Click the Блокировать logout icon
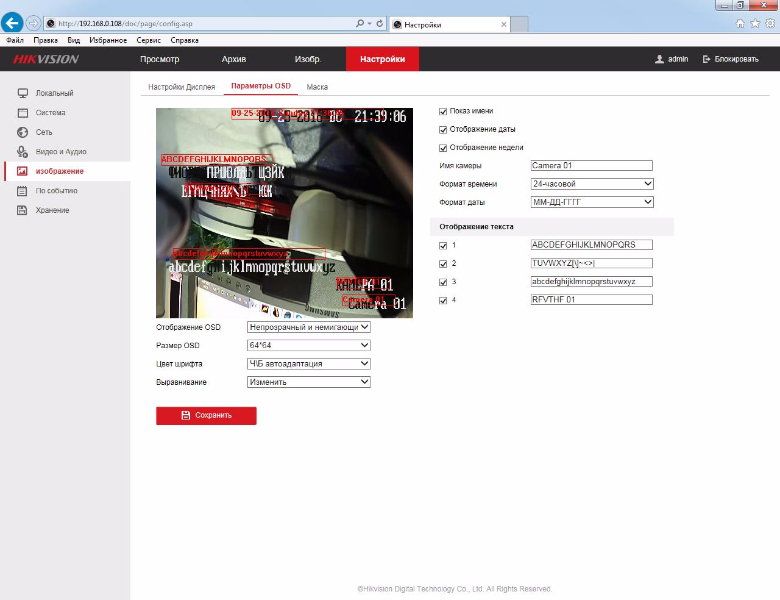Image resolution: width=780 pixels, height=600 pixels. [x=706, y=59]
